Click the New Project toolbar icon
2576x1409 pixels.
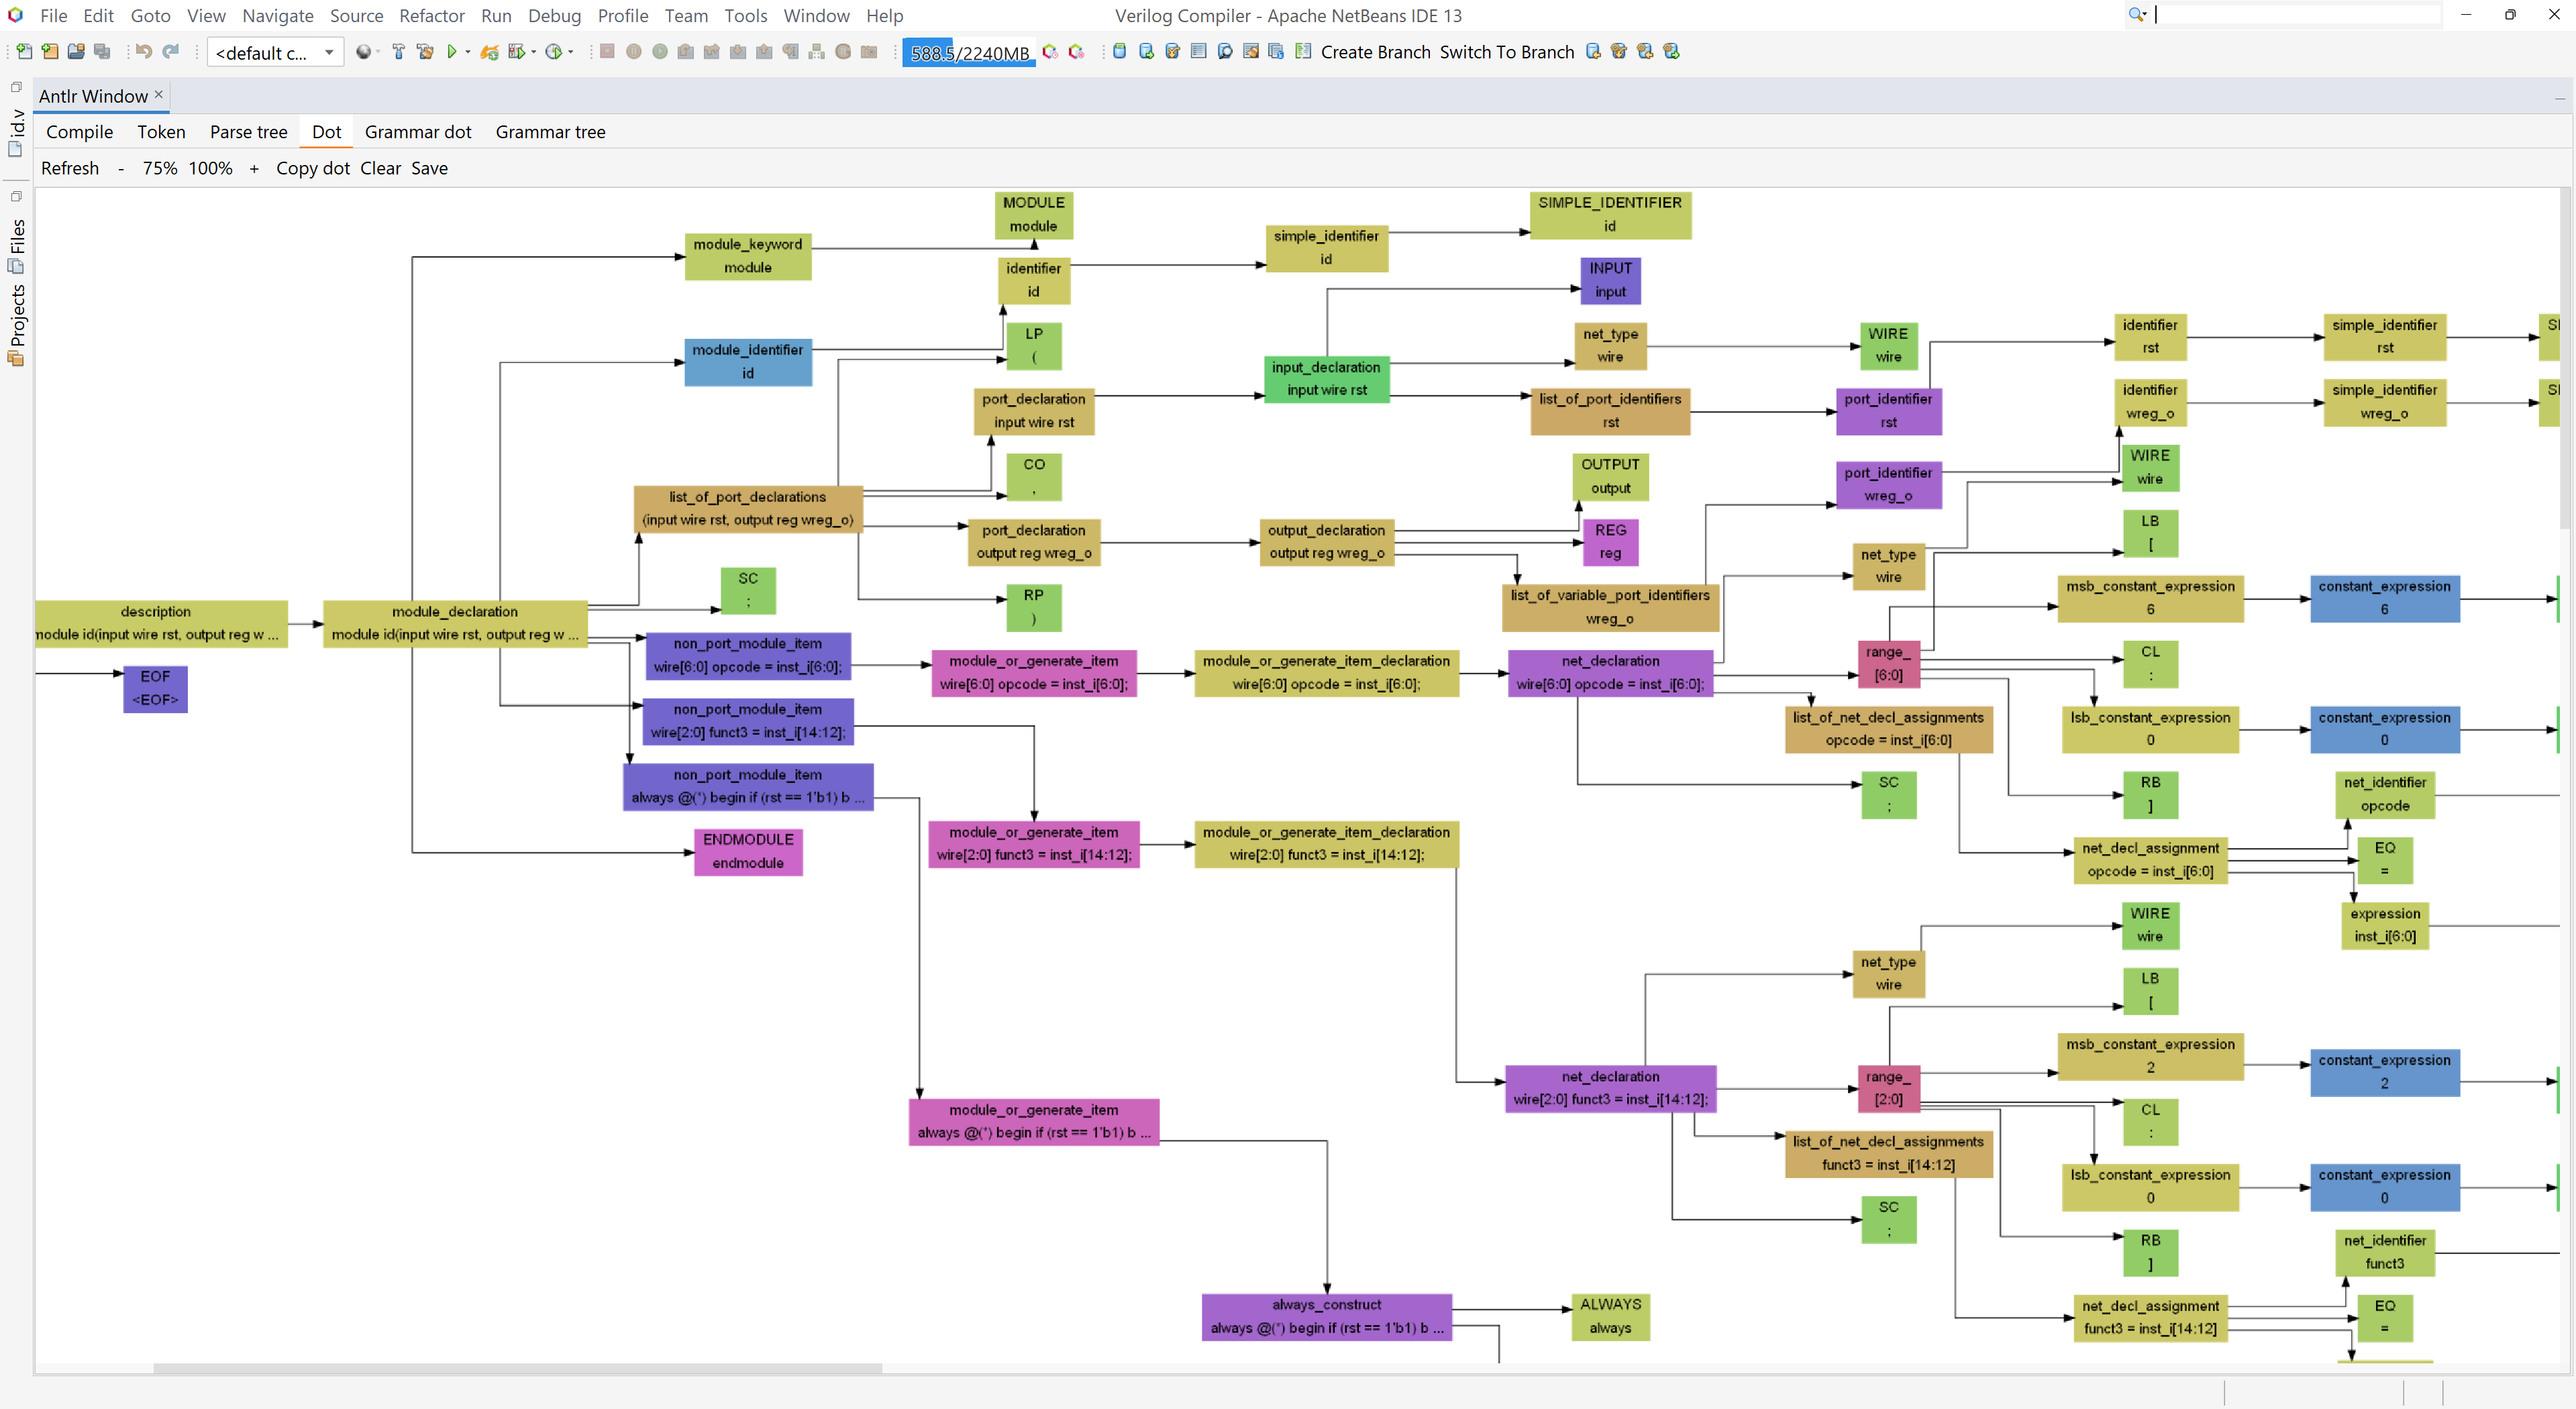tap(50, 52)
